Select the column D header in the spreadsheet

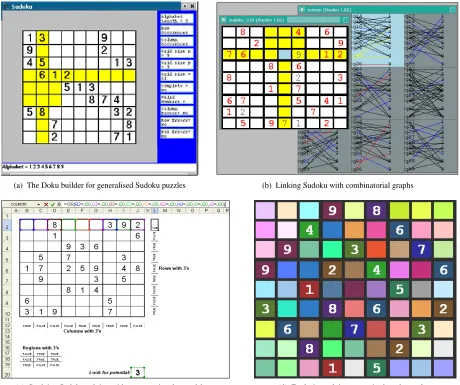click(54, 211)
